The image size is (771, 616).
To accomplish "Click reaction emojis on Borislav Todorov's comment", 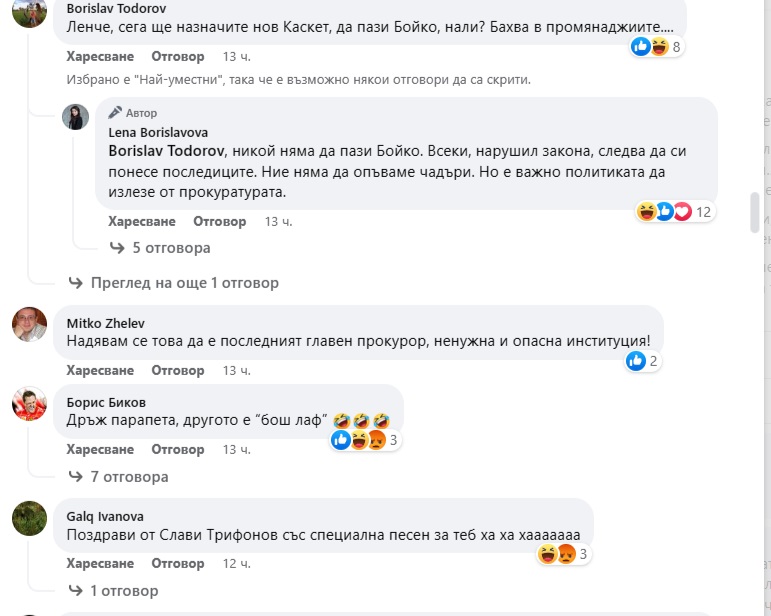I will click(650, 47).
